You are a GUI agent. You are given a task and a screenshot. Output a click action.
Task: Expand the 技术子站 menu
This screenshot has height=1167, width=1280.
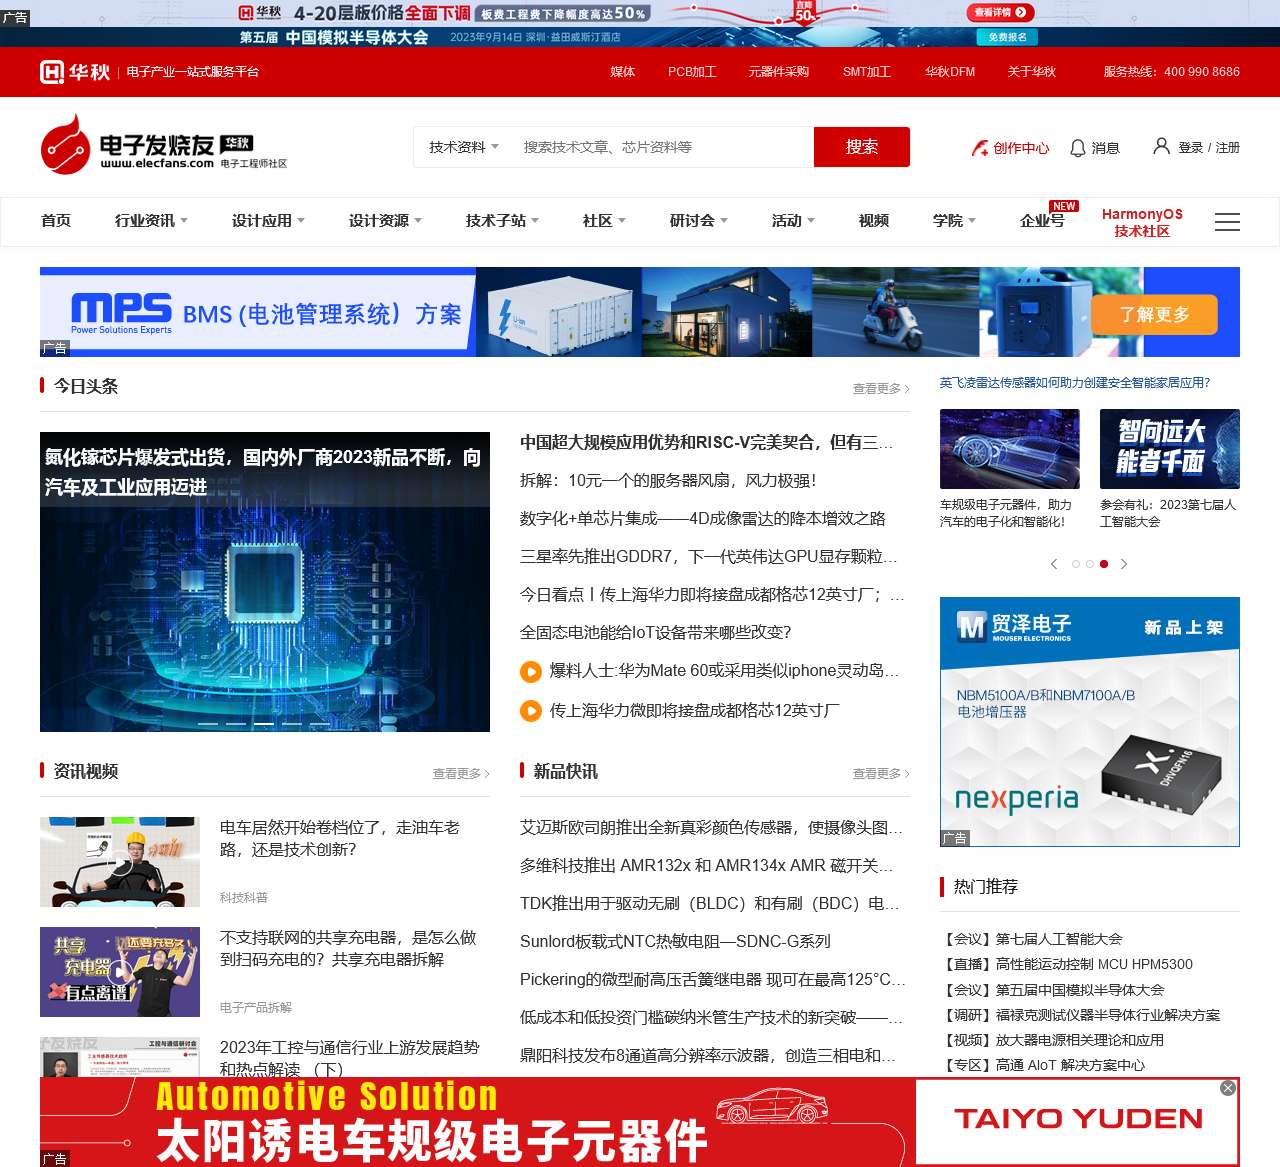pyautogui.click(x=502, y=221)
